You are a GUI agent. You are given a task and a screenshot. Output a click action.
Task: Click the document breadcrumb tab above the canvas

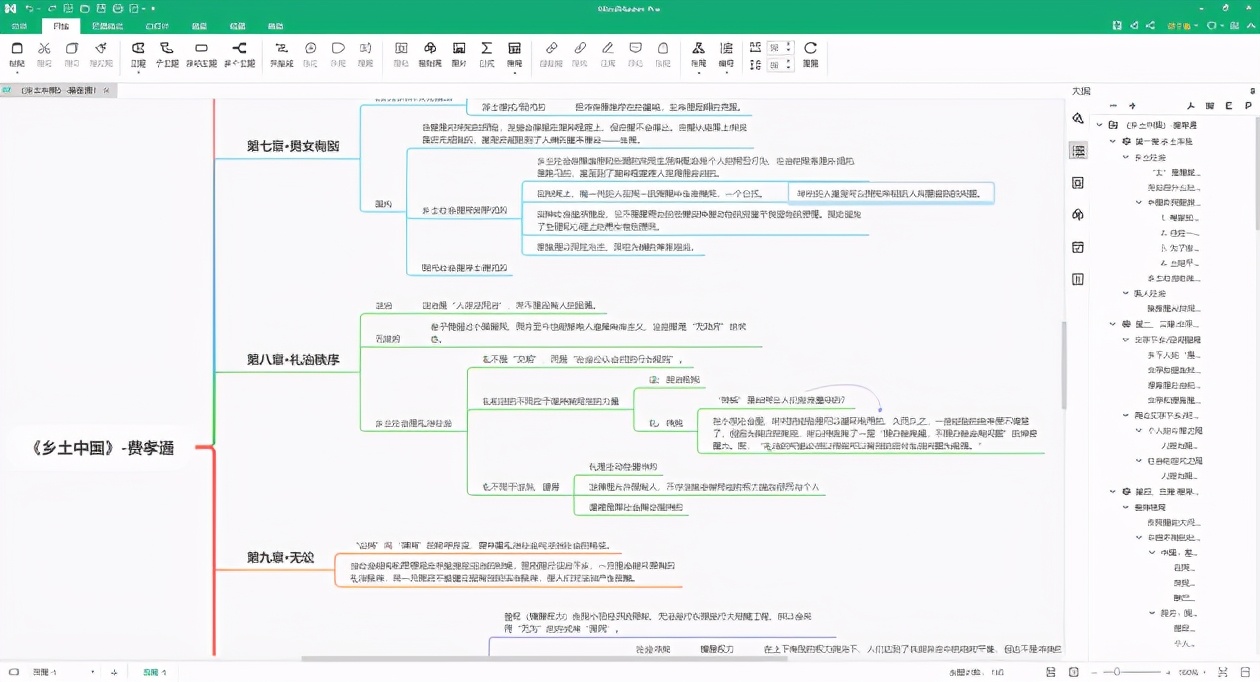point(55,89)
